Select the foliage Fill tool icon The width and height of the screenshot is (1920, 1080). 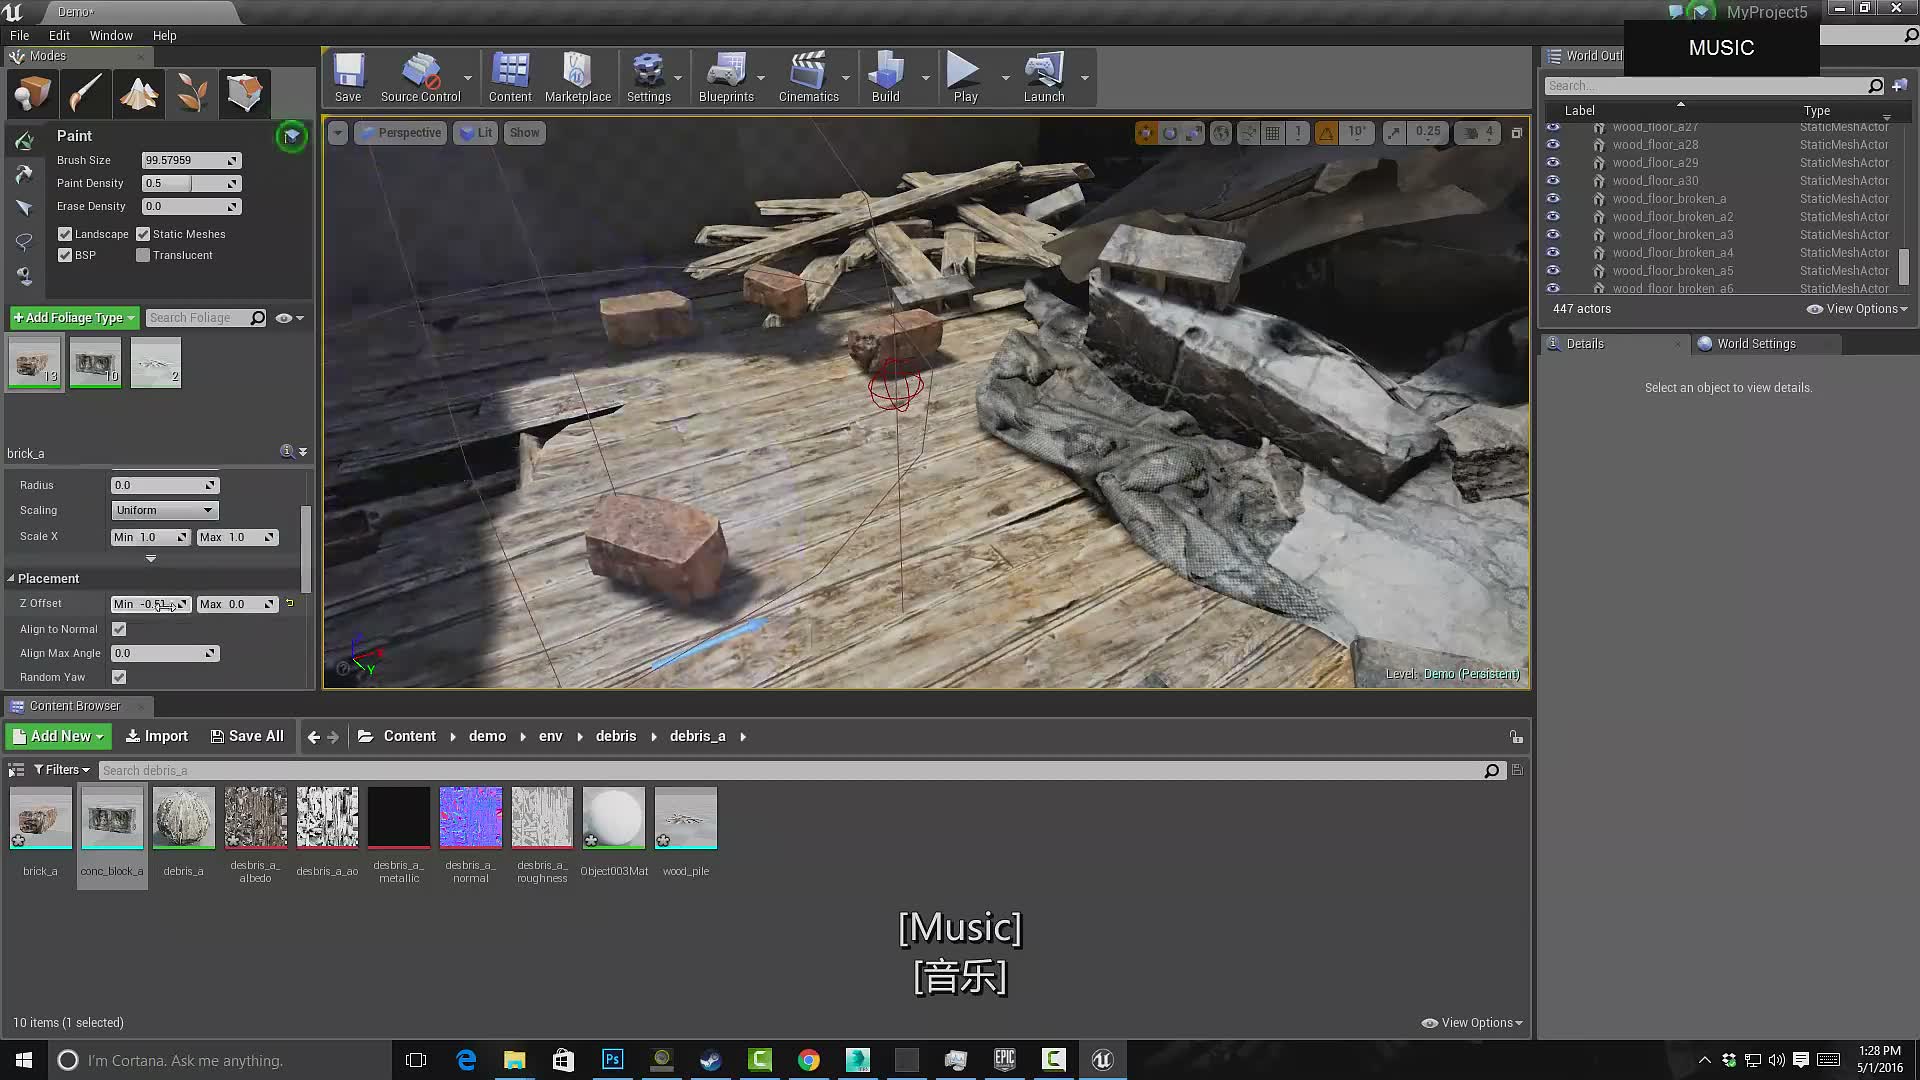click(24, 276)
